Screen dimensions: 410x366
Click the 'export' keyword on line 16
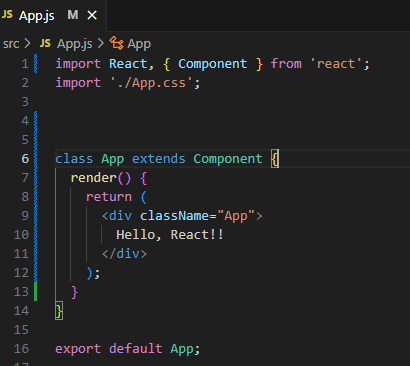click(78, 349)
